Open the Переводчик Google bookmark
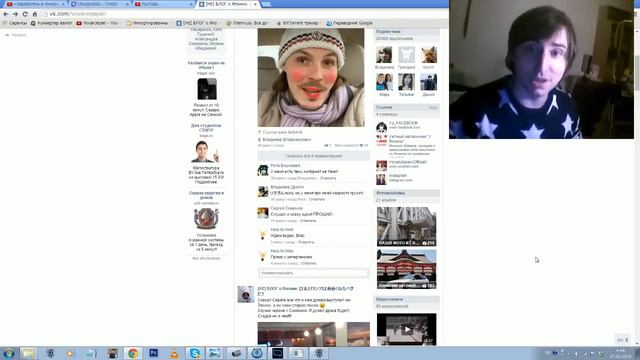640x360 pixels. pyautogui.click(x=349, y=23)
